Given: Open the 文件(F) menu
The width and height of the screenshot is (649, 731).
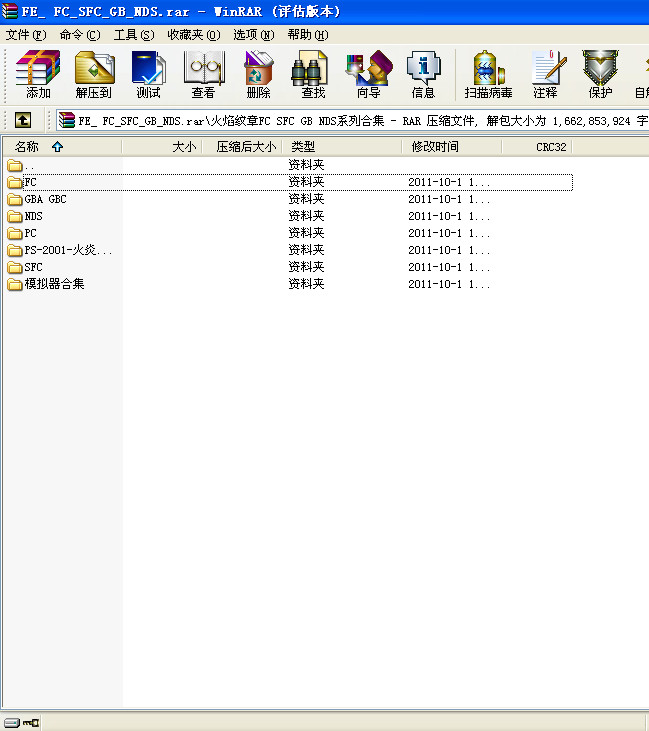Looking at the screenshot, I should pos(26,35).
